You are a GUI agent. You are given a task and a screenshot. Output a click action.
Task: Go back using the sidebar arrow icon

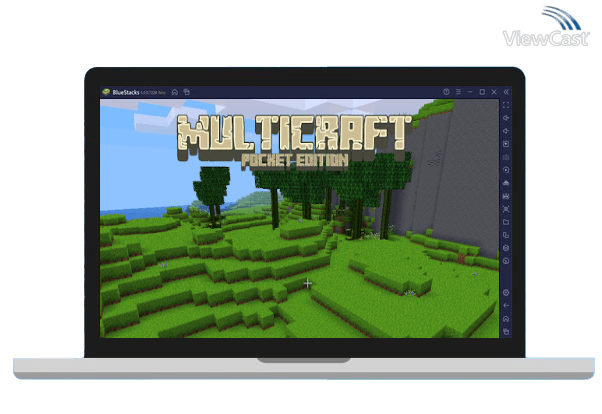tap(506, 306)
